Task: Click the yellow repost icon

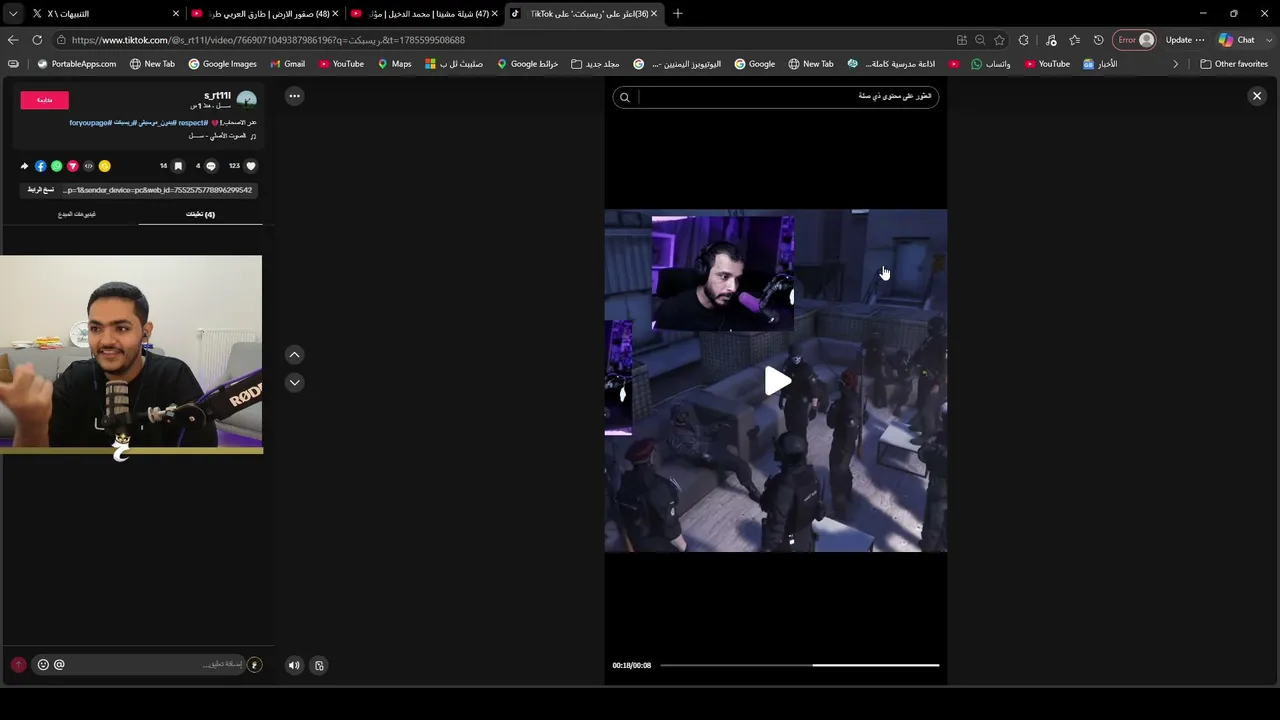Action: click(x=105, y=166)
